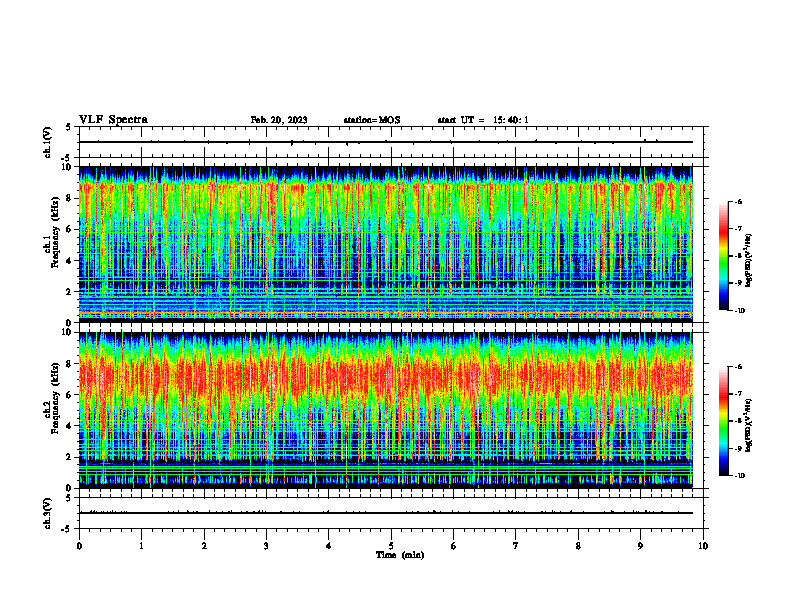792x612 pixels.
Task: Click the ch.1 colorbar "-8" label
Action: point(738,256)
